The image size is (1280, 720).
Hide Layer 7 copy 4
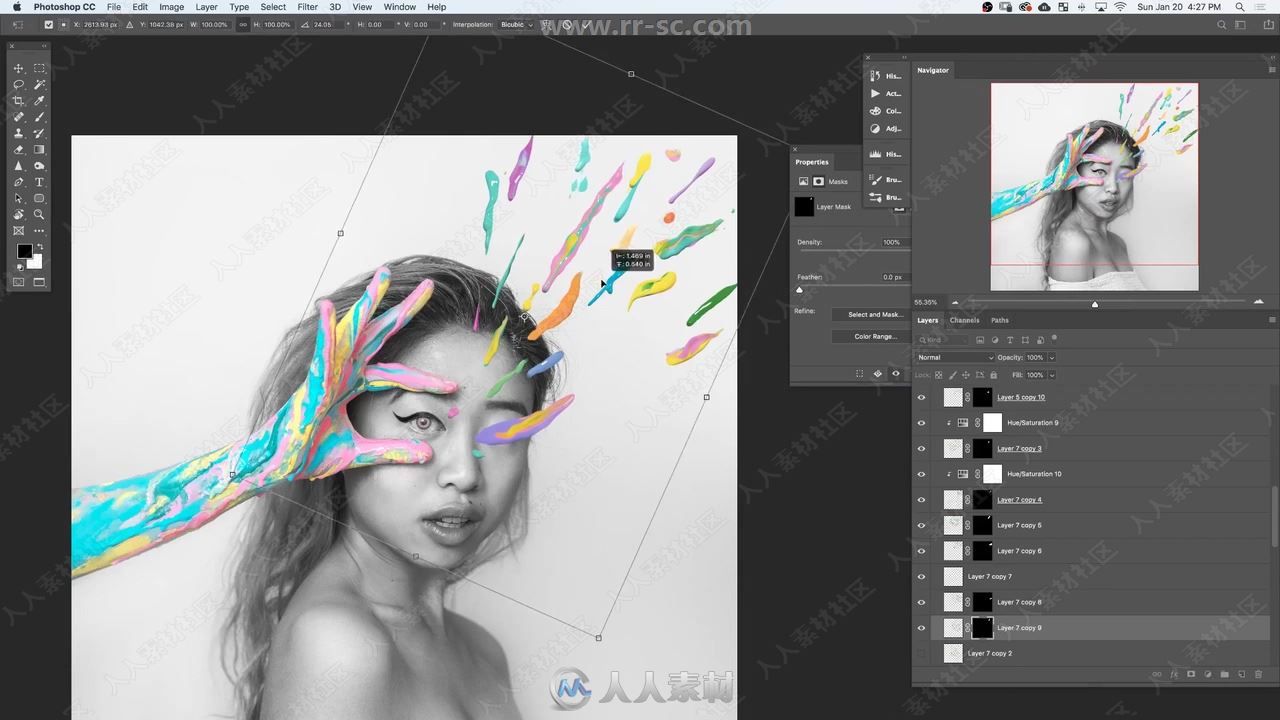tap(921, 500)
